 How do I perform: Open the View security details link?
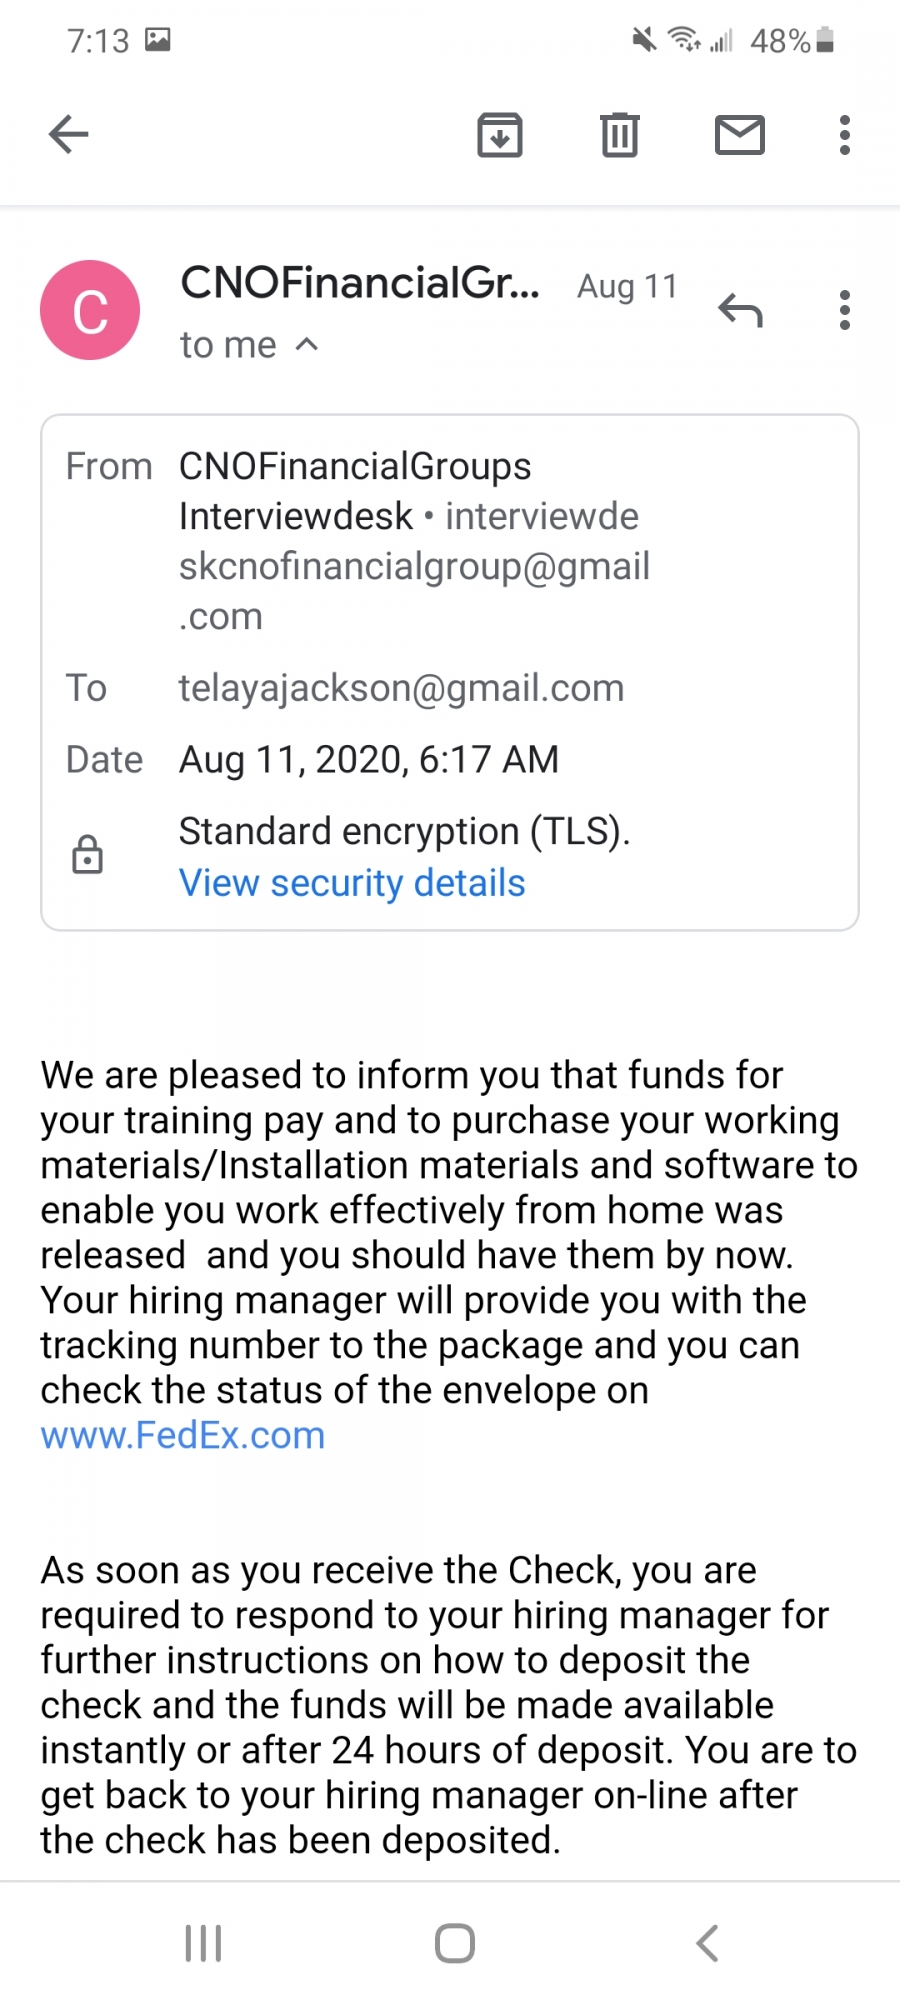pyautogui.click(x=352, y=883)
